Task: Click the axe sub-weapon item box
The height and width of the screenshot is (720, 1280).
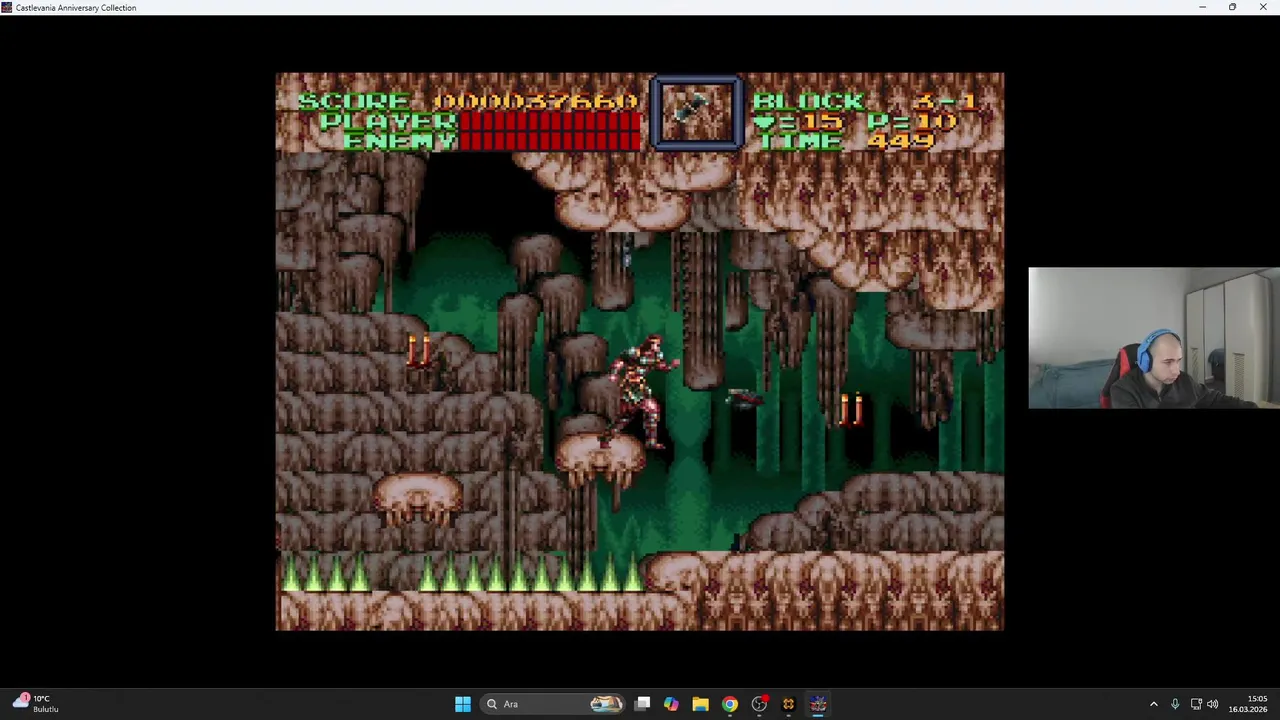Action: pos(697,112)
